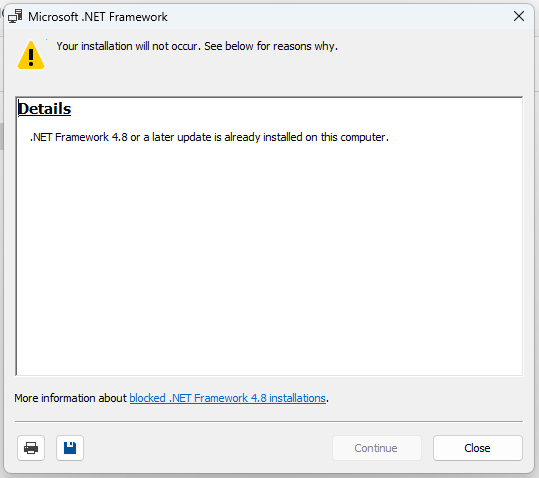Click the 'Microsoft .NET Framework' title text
Screen dimensions: 539x478
coord(98,16)
